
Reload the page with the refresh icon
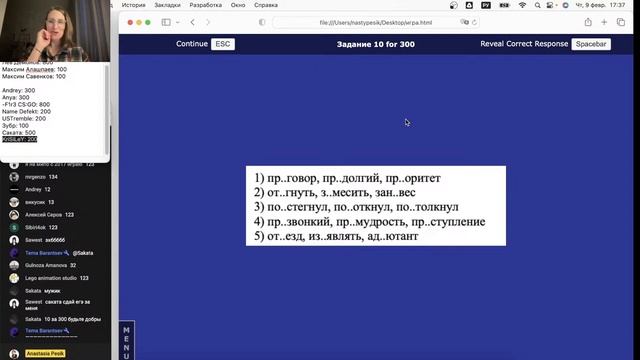tap(474, 22)
